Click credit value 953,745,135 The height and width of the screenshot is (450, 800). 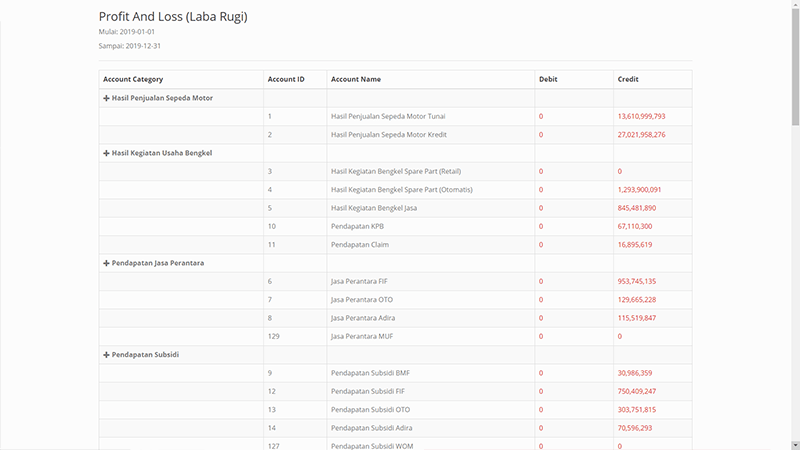tap(637, 282)
